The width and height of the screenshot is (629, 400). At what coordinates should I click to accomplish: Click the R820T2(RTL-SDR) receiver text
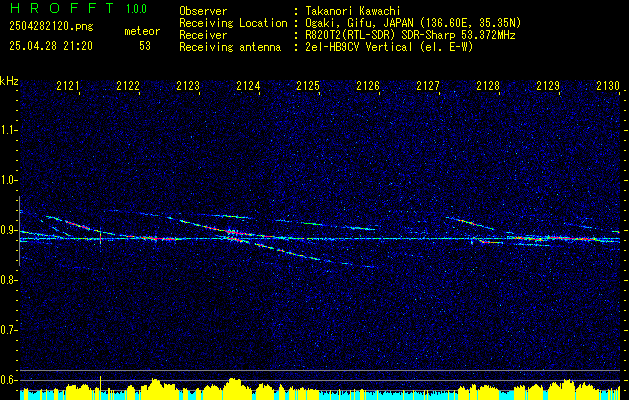click(410, 35)
